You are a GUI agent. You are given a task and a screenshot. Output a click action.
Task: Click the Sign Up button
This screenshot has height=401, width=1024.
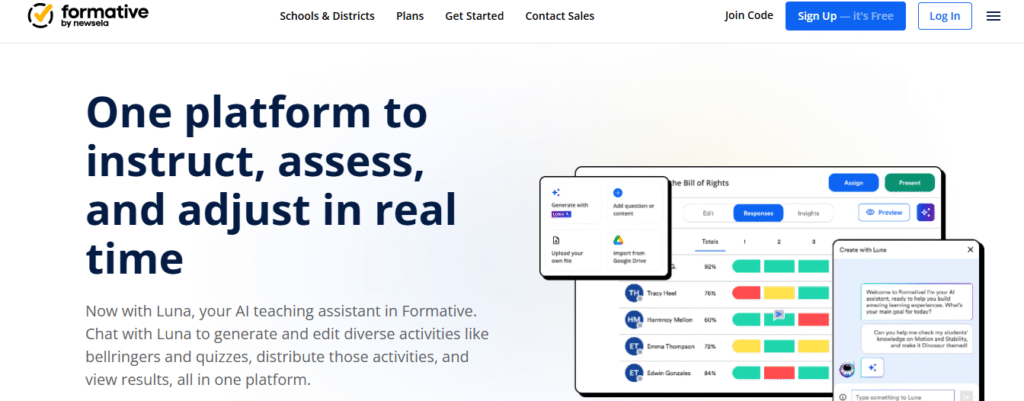click(x=845, y=16)
